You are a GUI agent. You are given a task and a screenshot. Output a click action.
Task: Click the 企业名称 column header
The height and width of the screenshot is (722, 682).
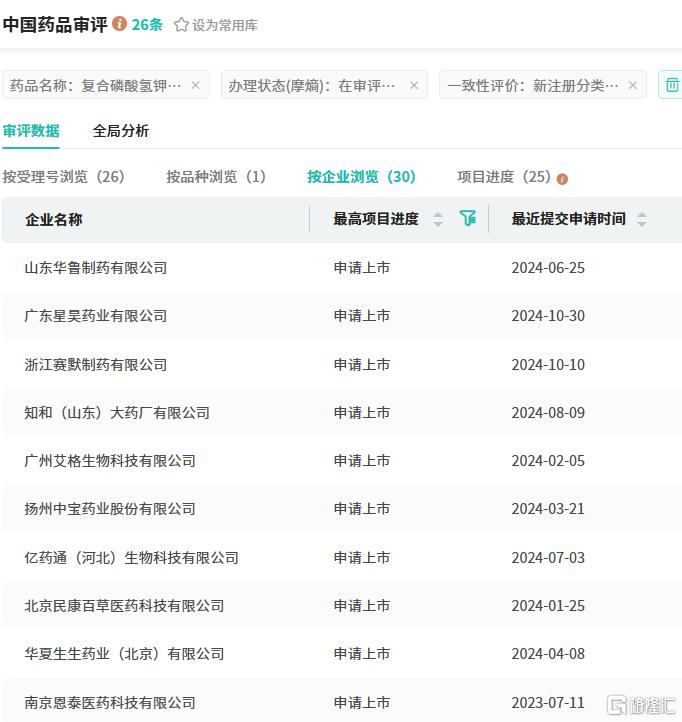click(54, 220)
